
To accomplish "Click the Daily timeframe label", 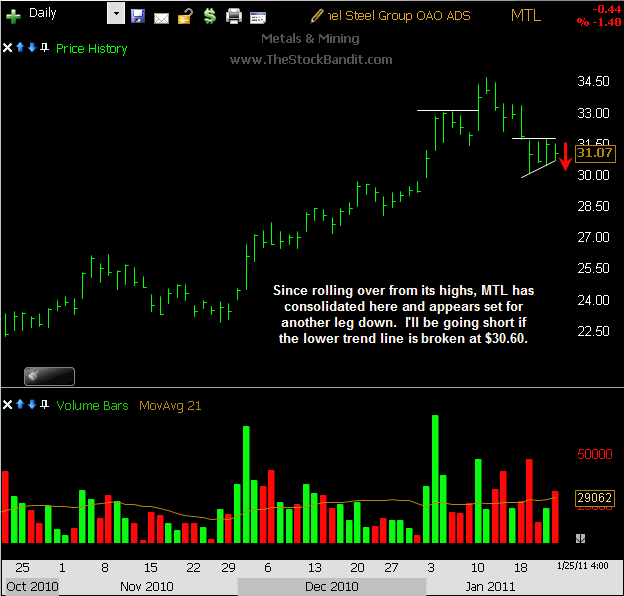I will pyautogui.click(x=43, y=13).
